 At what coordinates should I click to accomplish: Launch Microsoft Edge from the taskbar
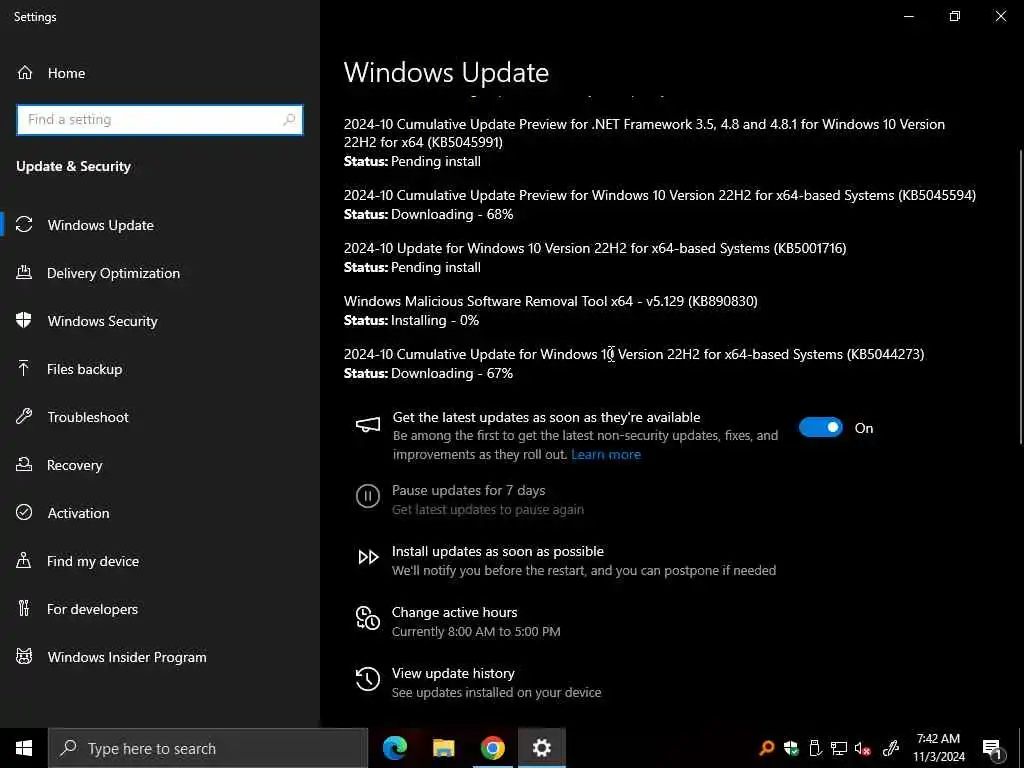click(x=394, y=748)
